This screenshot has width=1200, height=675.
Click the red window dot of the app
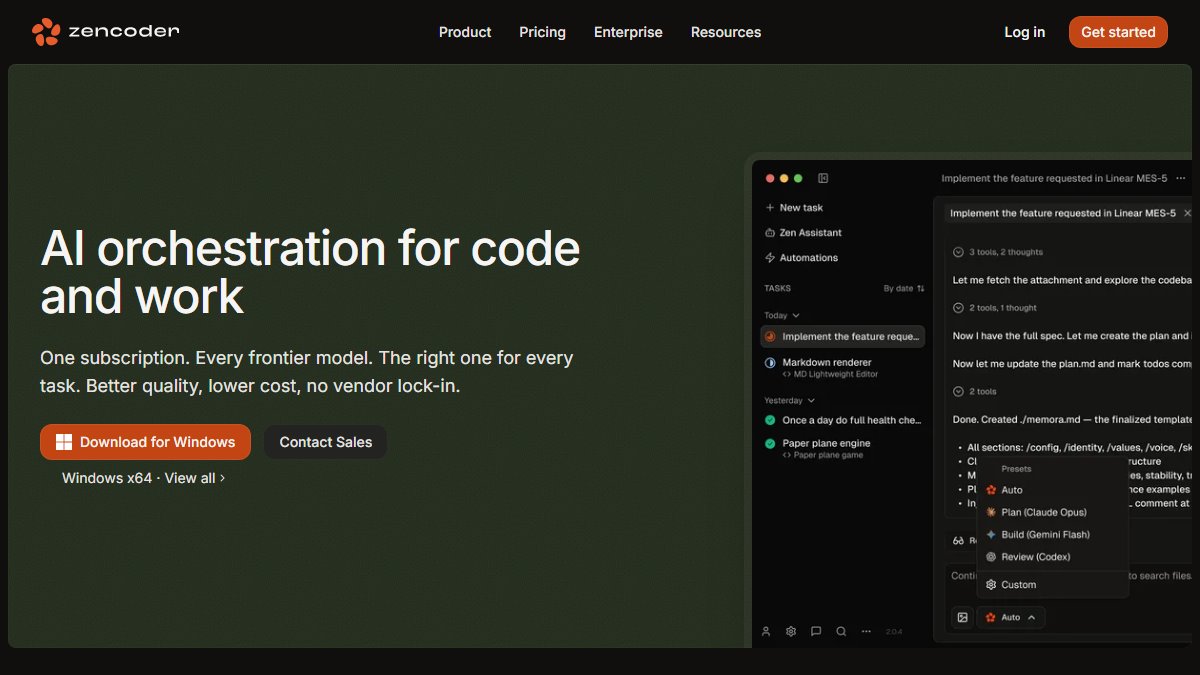(x=770, y=178)
